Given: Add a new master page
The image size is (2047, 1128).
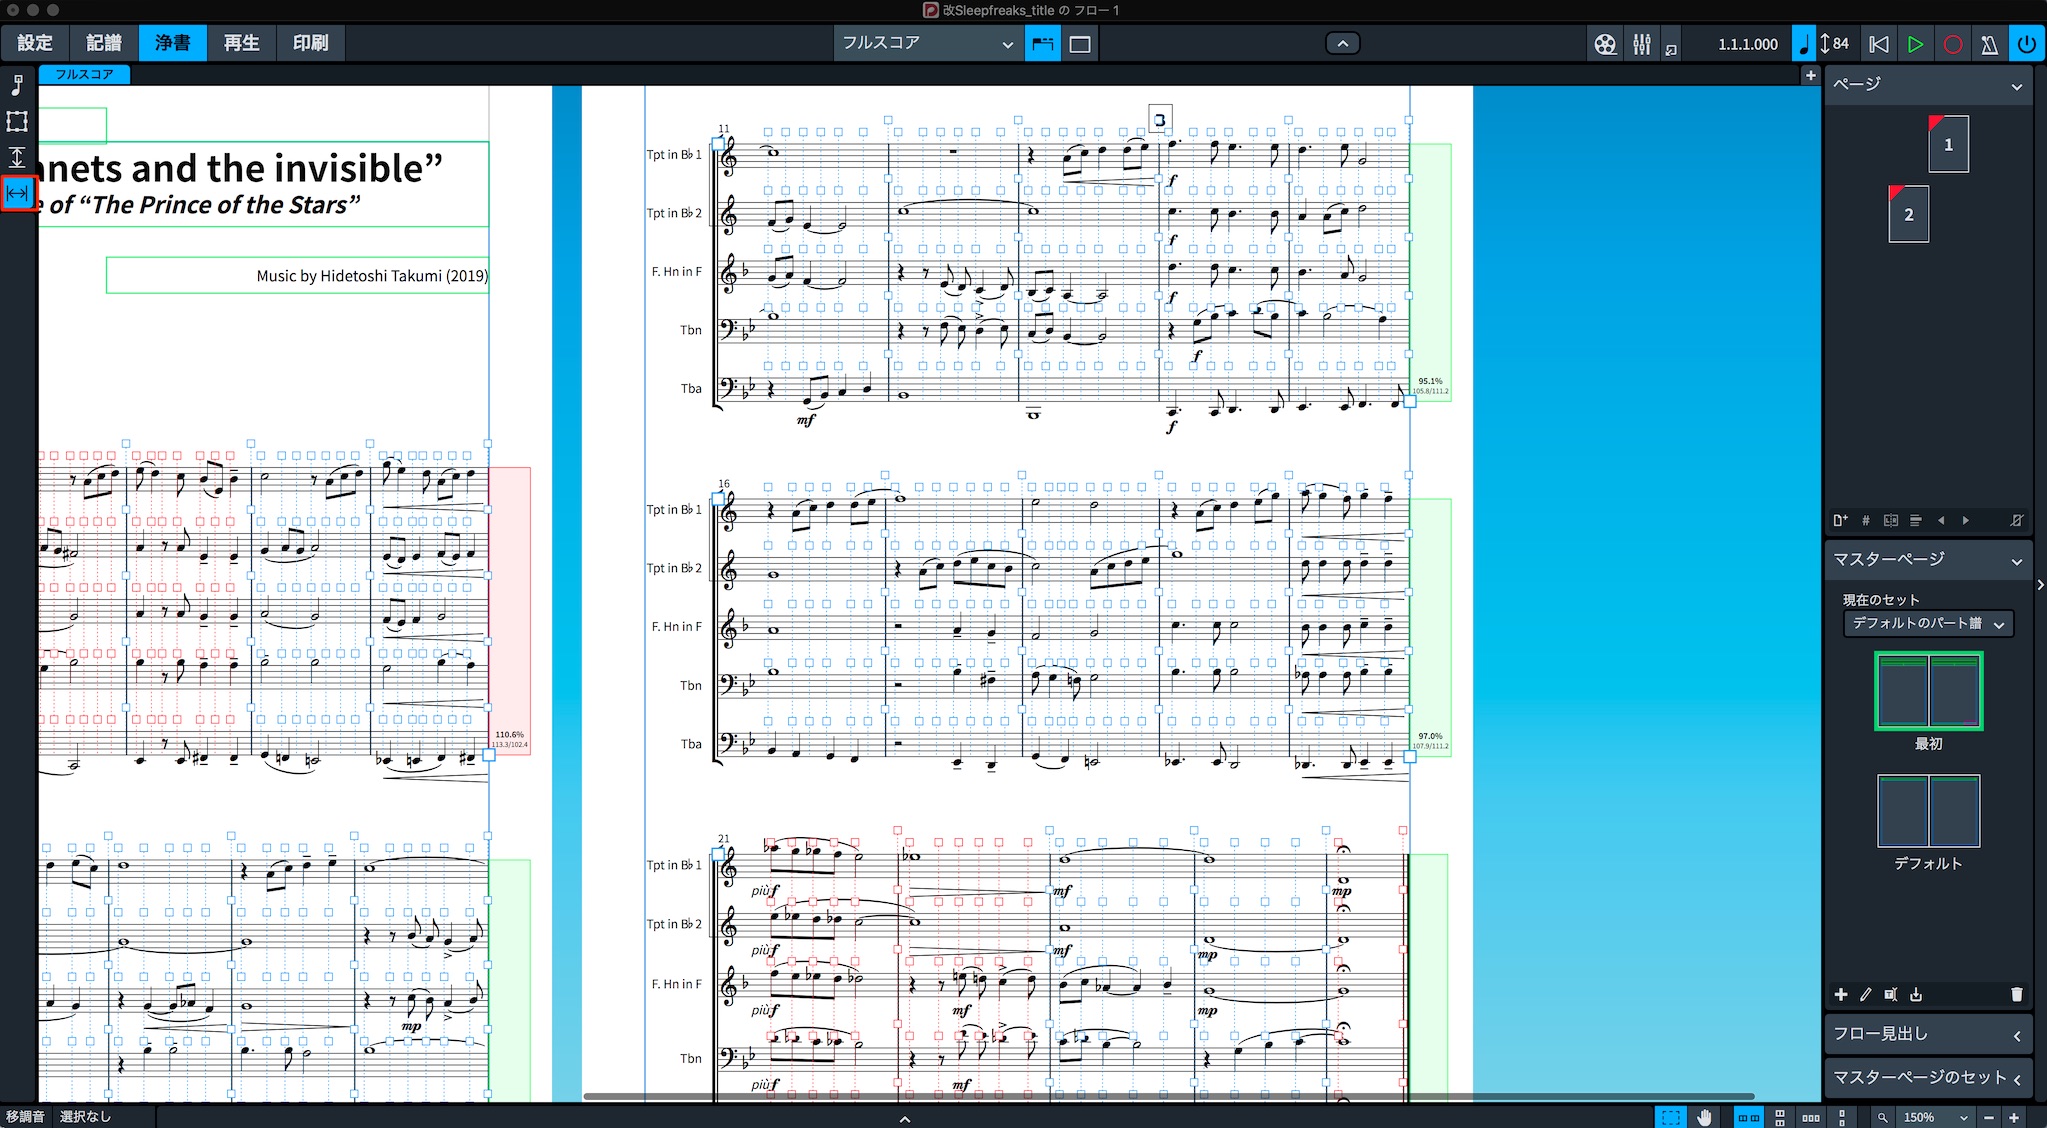Looking at the screenshot, I should pos(1841,995).
